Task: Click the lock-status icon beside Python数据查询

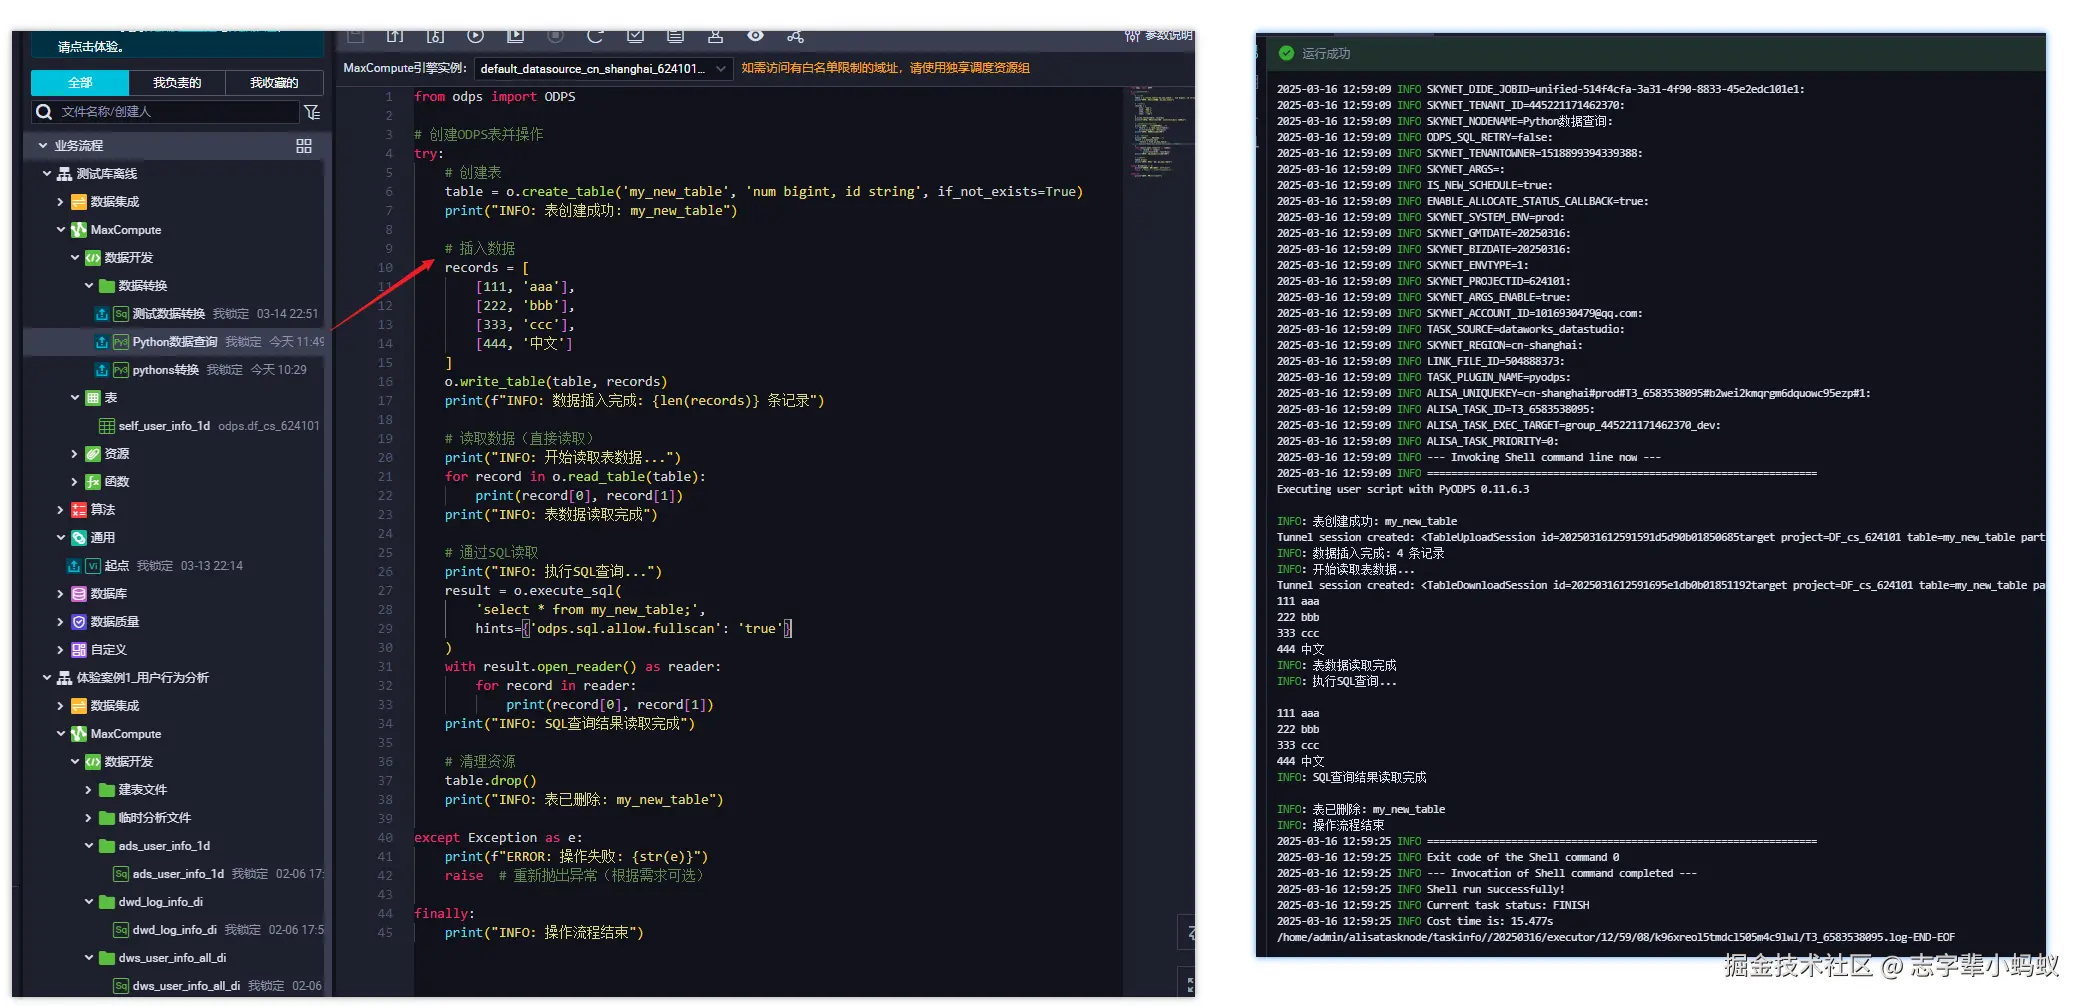Action: pos(101,342)
